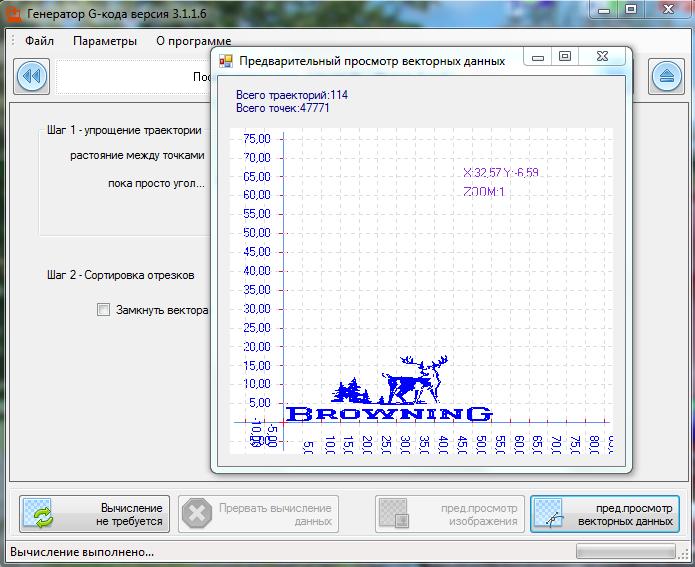
Task: Click the Вычисление выполнено... status text
Action: click(82, 552)
